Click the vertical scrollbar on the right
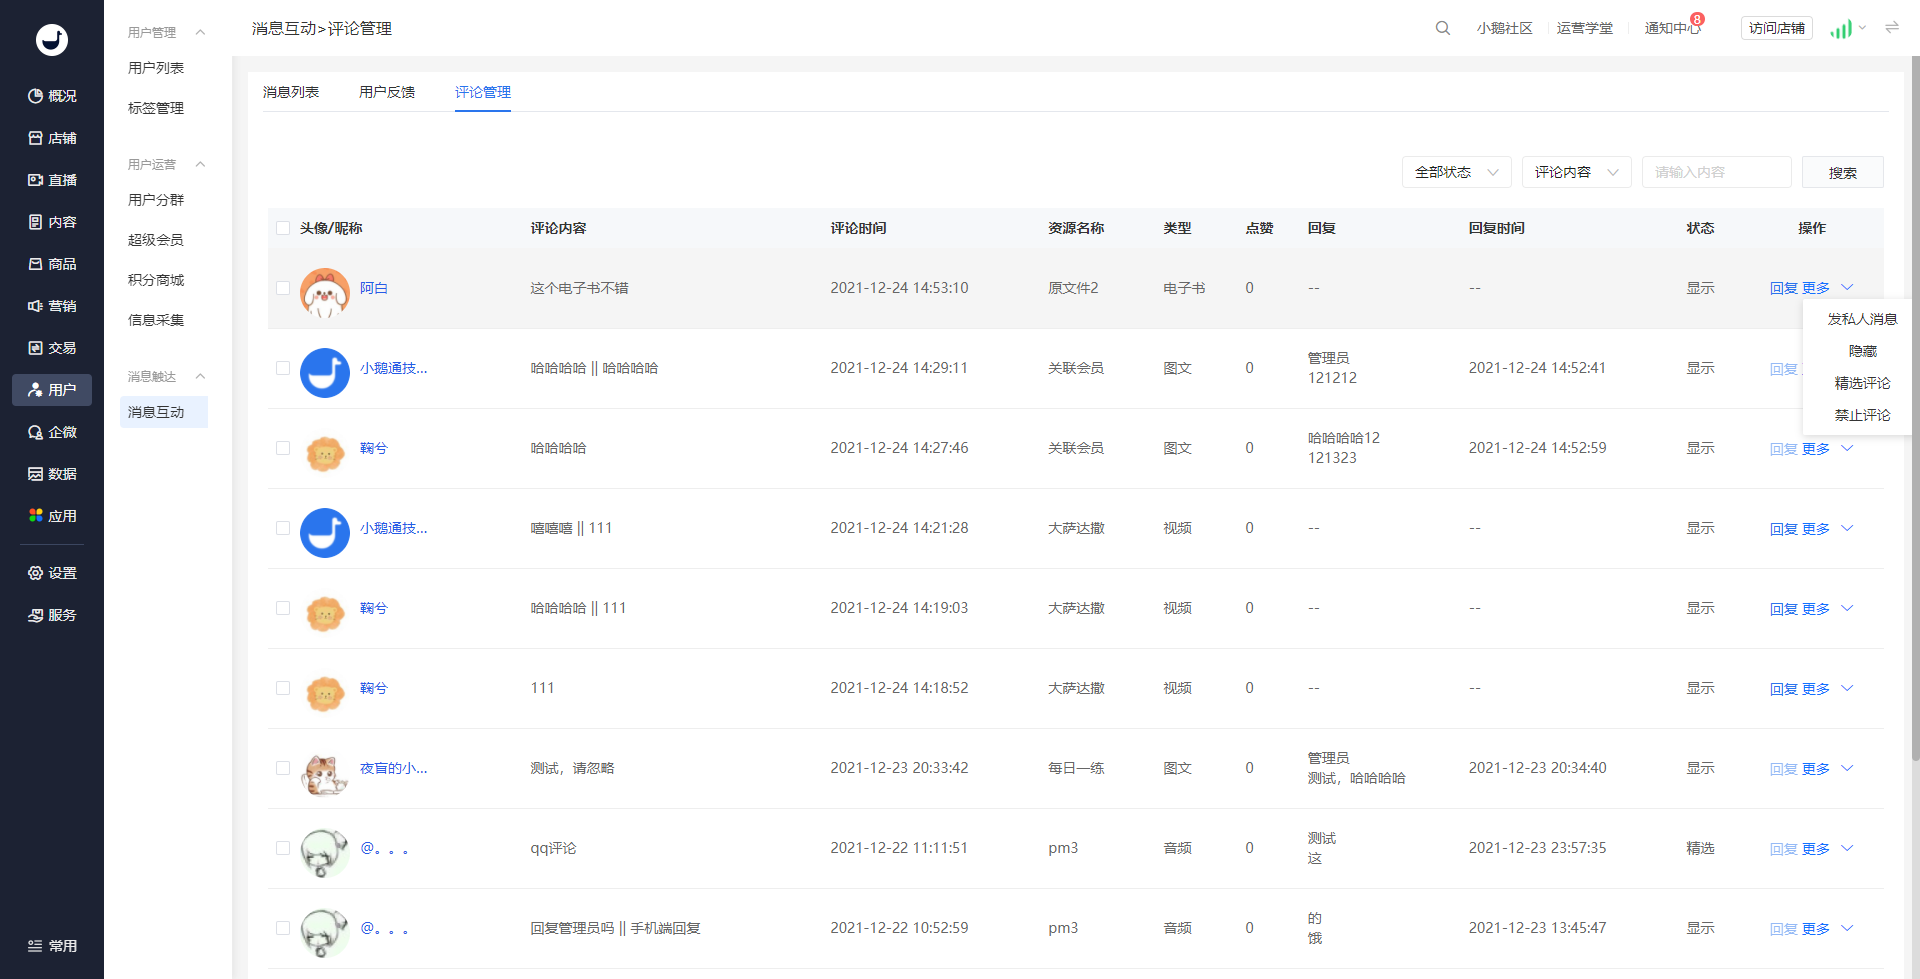This screenshot has height=979, width=1920. click(x=1915, y=408)
